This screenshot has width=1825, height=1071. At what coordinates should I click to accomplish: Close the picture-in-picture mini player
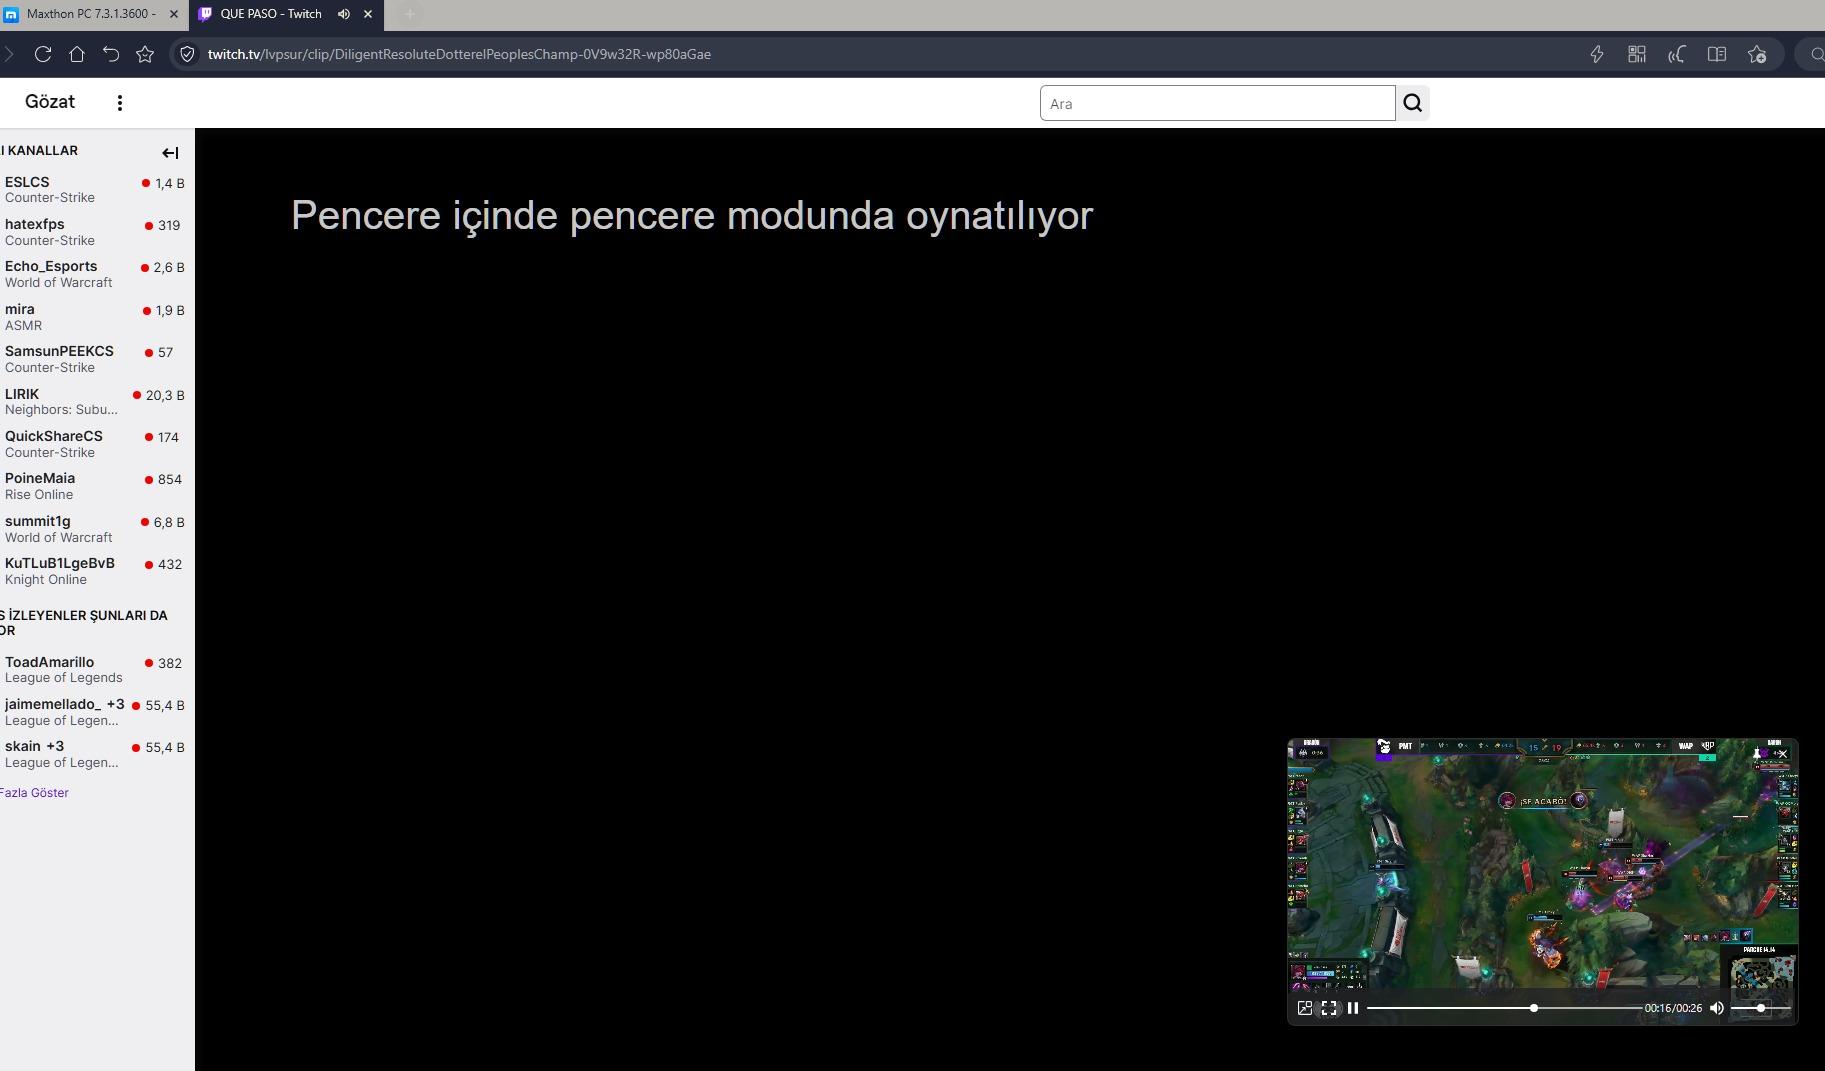tap(1782, 754)
